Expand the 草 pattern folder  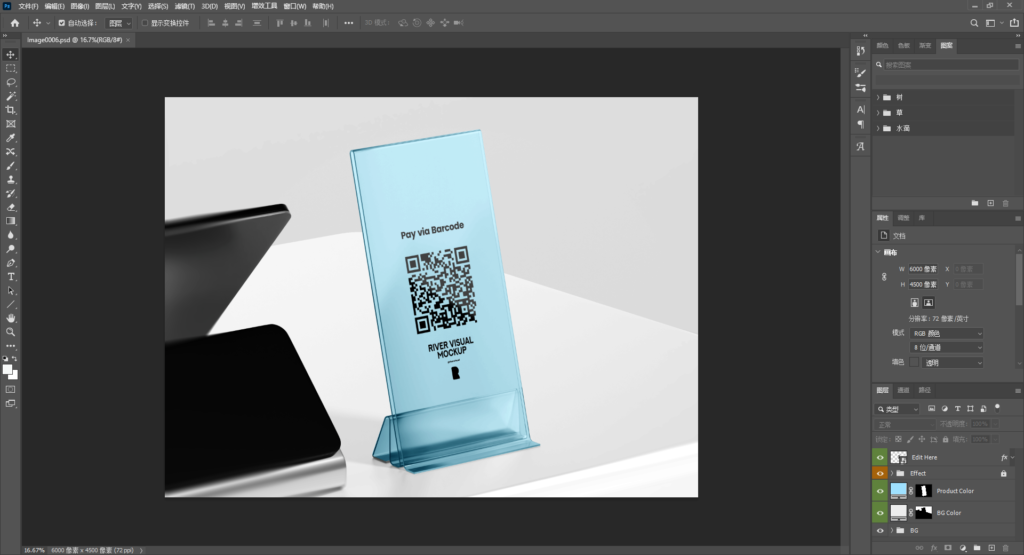(x=878, y=113)
